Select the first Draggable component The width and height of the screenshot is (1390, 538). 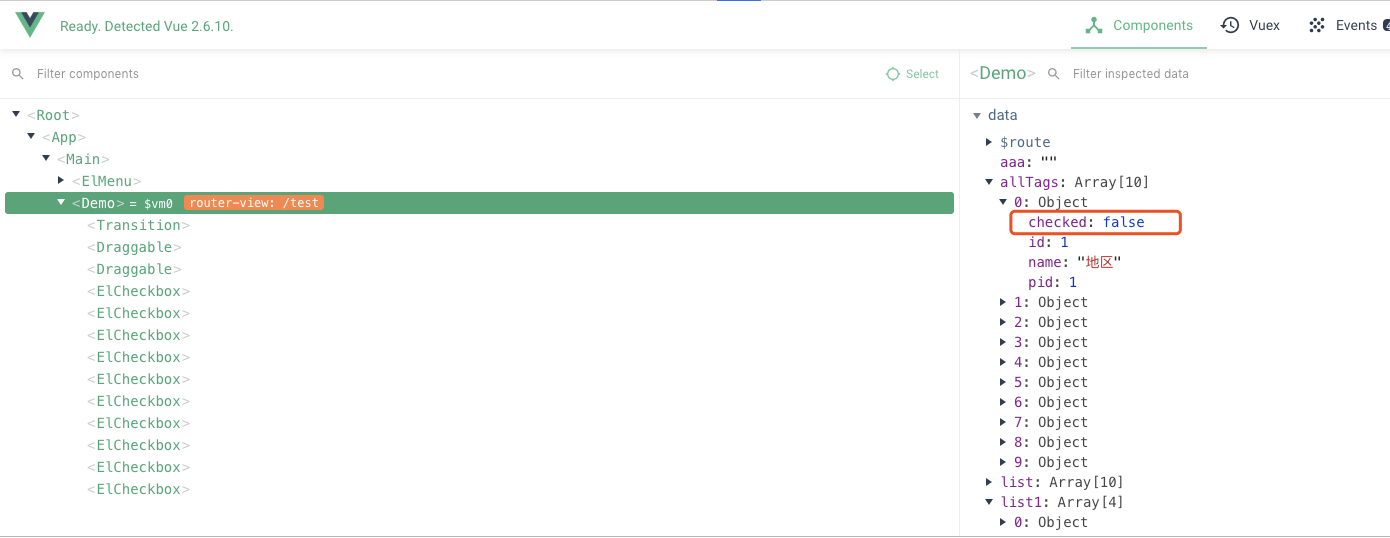[134, 247]
